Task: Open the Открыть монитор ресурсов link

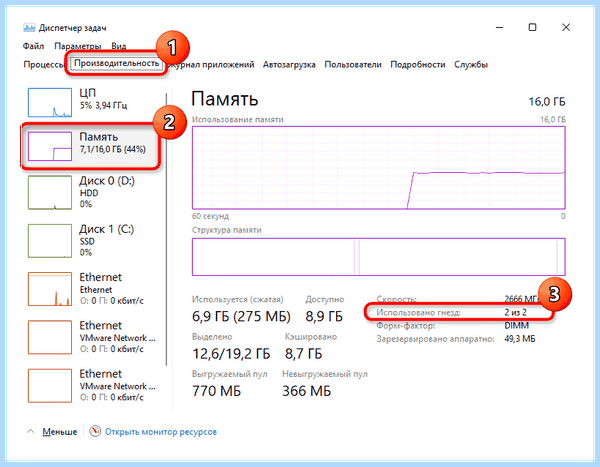Action: click(161, 432)
